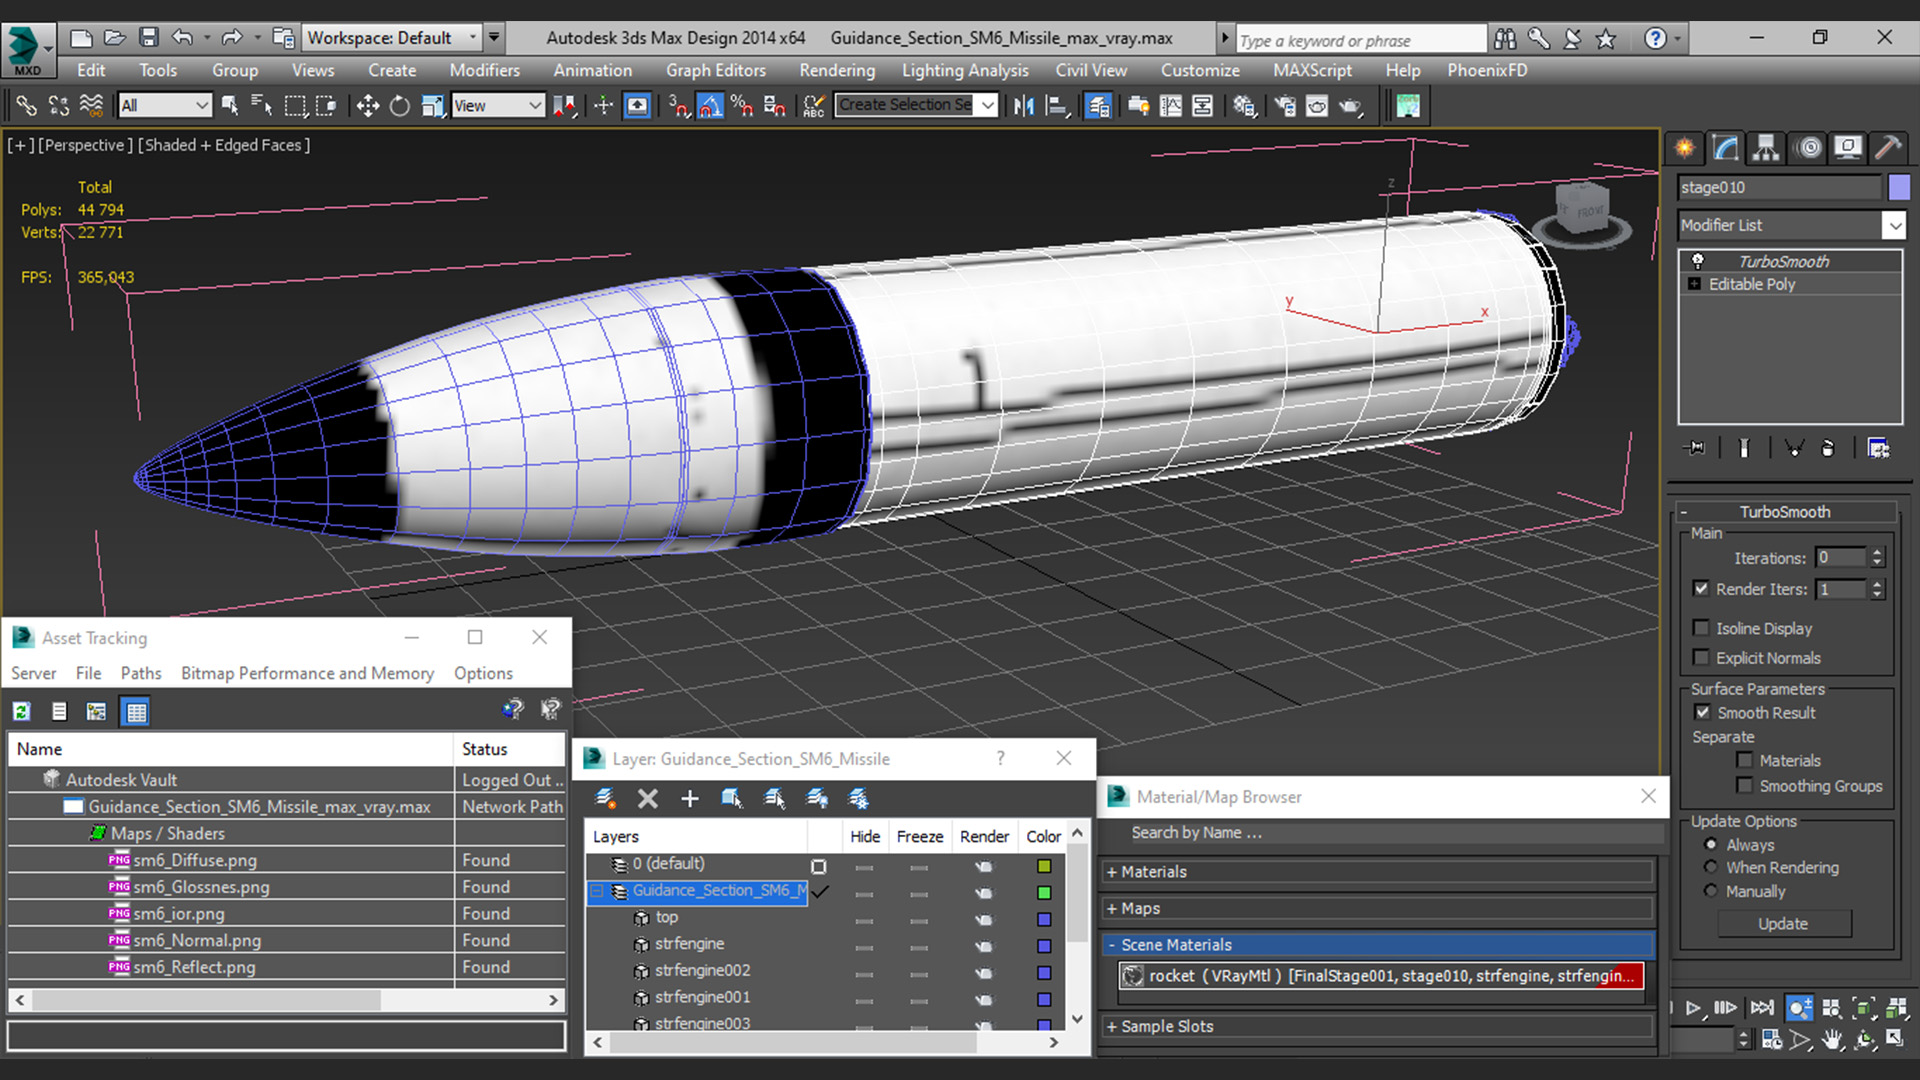Image resolution: width=1920 pixels, height=1080 pixels.
Task: Open the All selection filter dropdown
Action: coord(164,105)
